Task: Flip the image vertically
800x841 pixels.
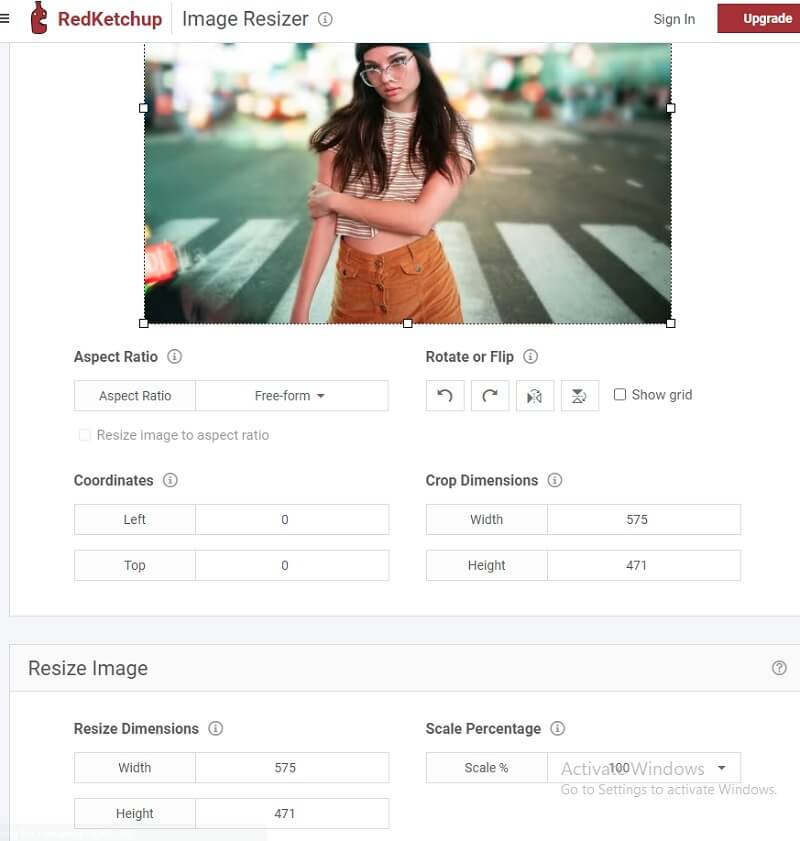Action: [579, 396]
